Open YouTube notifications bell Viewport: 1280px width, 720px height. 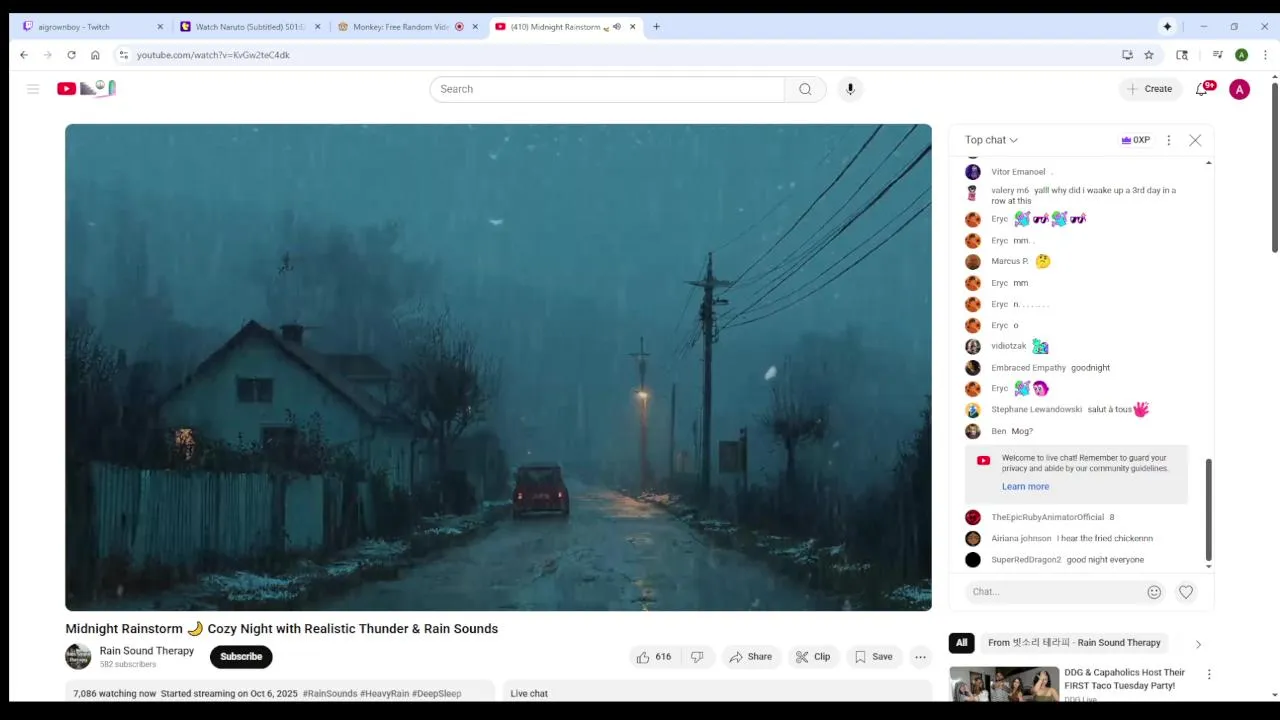pyautogui.click(x=1202, y=89)
